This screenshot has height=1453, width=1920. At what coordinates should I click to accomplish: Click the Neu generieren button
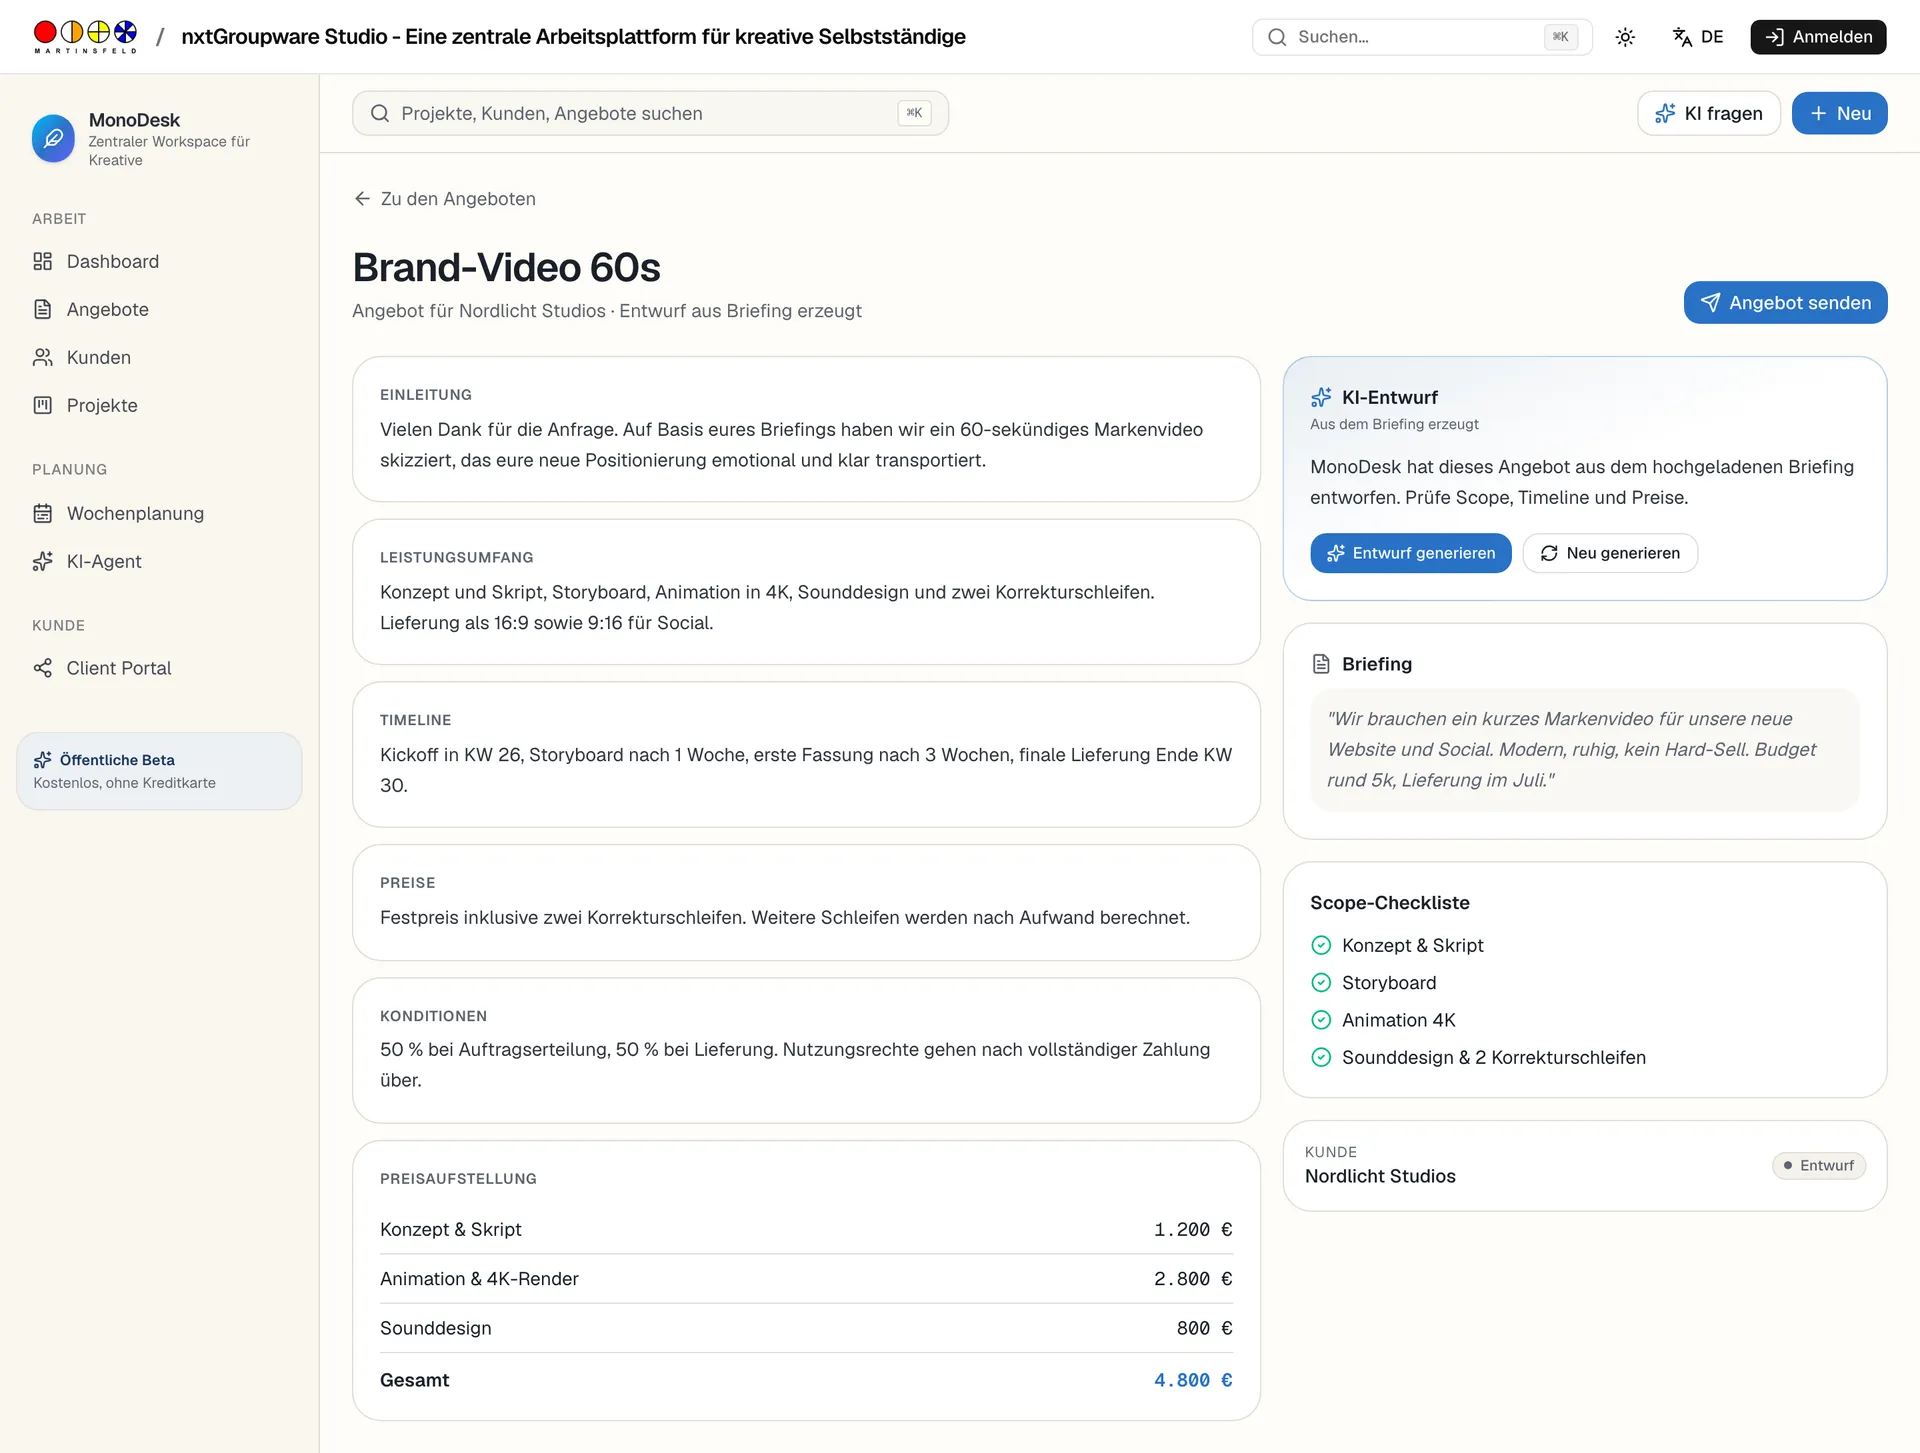click(1610, 553)
